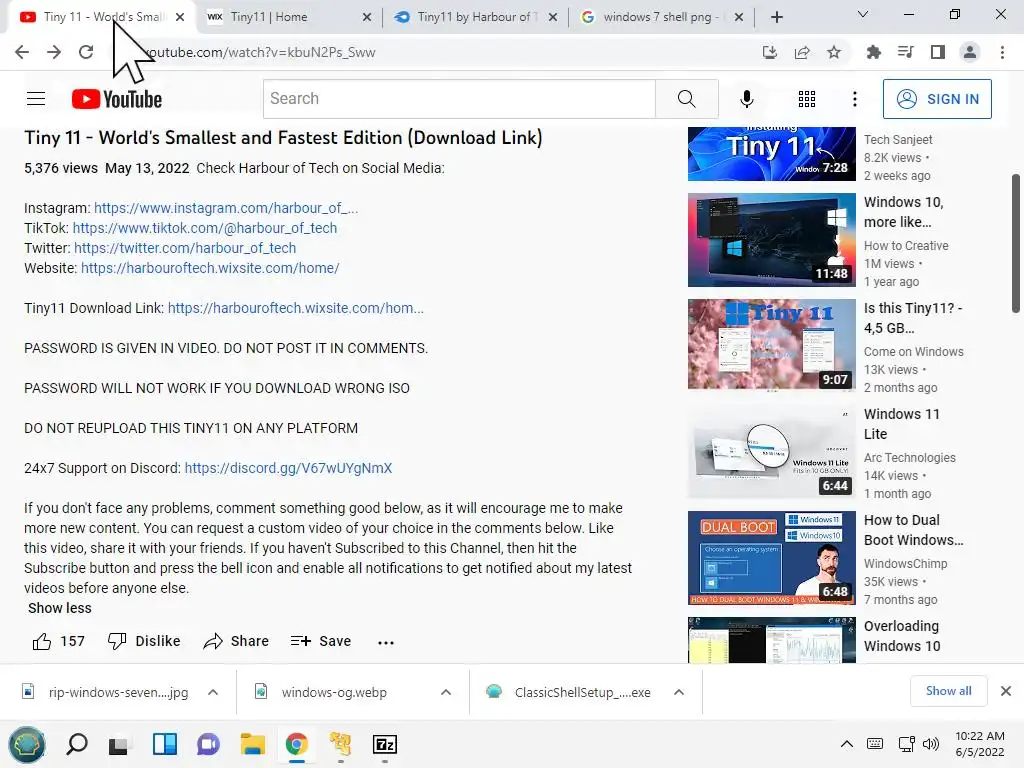Open Overloading Windows 10 video title
This screenshot has height=768, width=1024.
point(902,636)
